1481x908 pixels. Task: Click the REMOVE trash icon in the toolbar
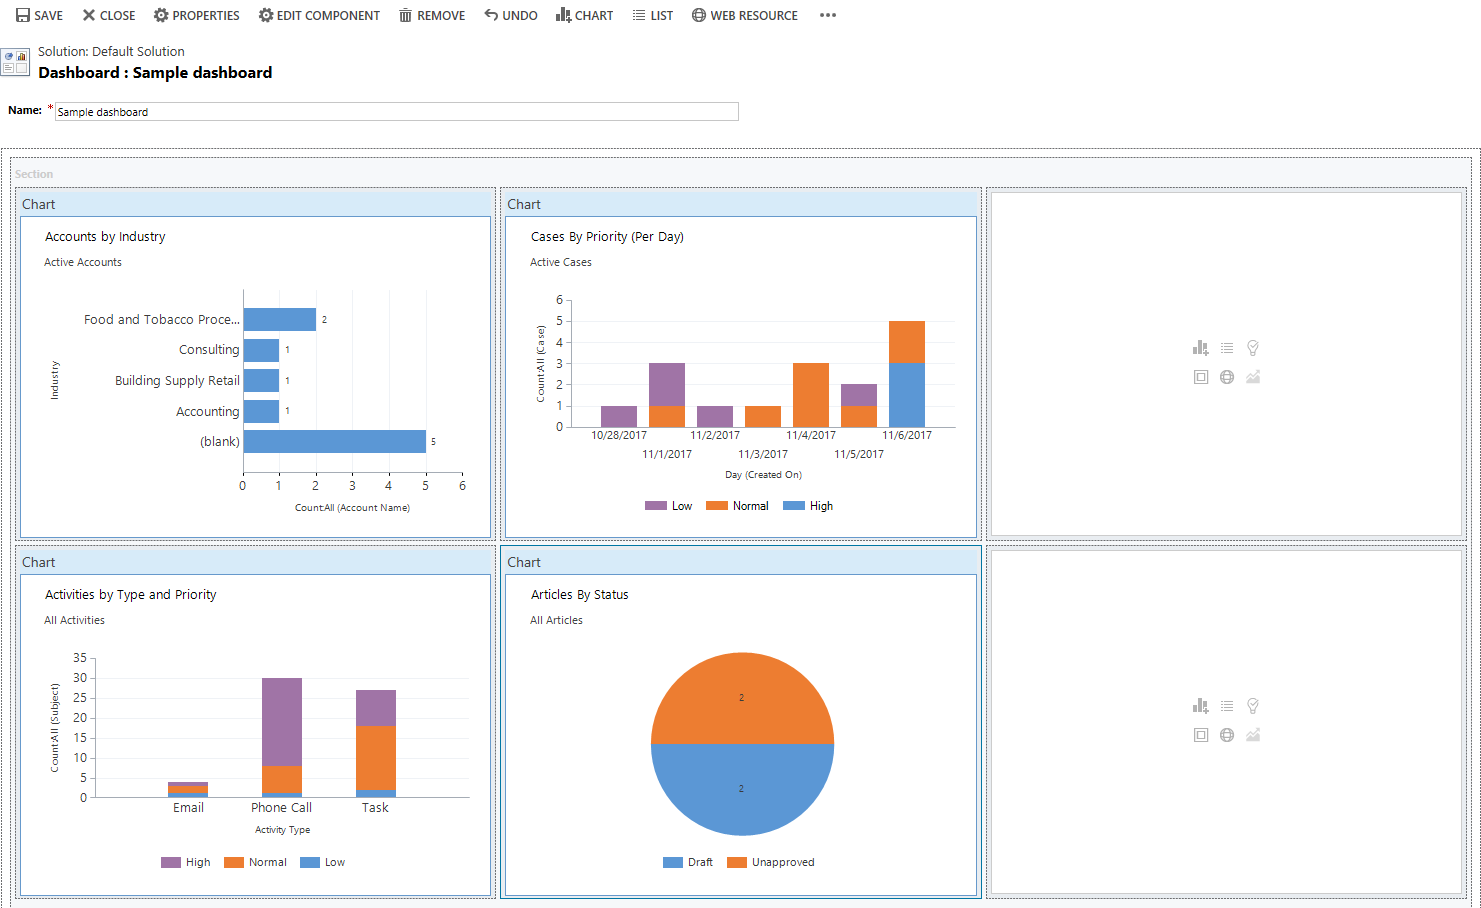(407, 15)
